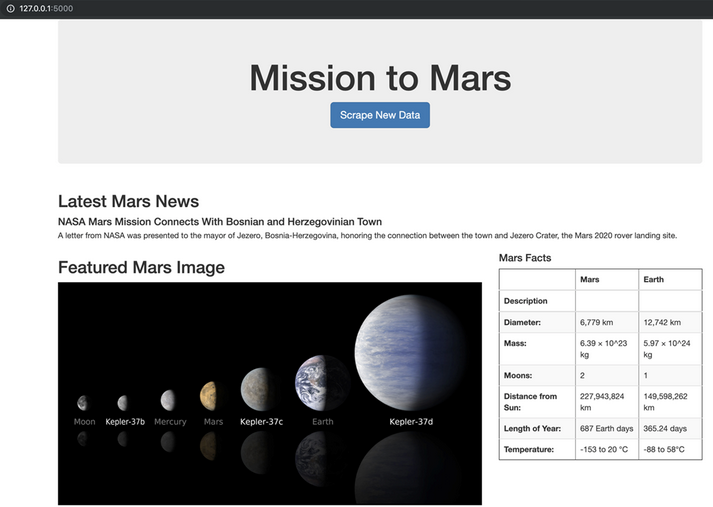This screenshot has width=713, height=507.
Task: Select the Mars moons value 2
Action: [607, 376]
